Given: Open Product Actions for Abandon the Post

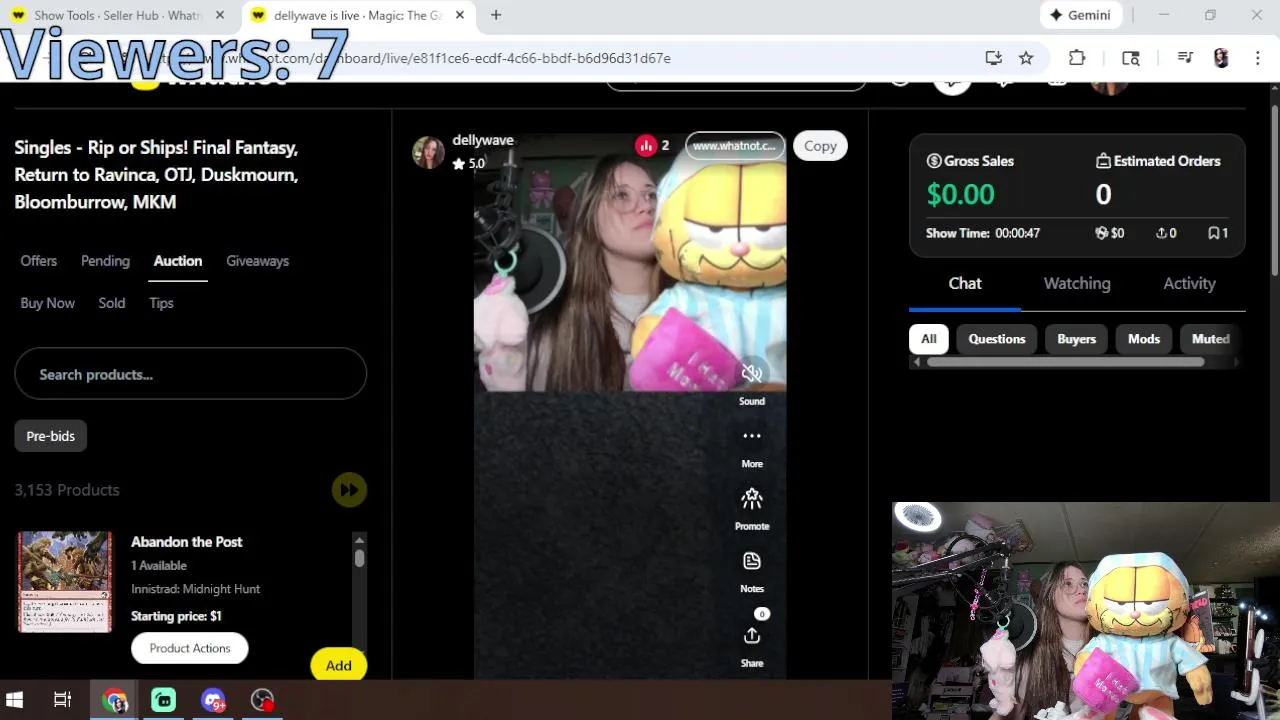Looking at the screenshot, I should click(x=189, y=648).
